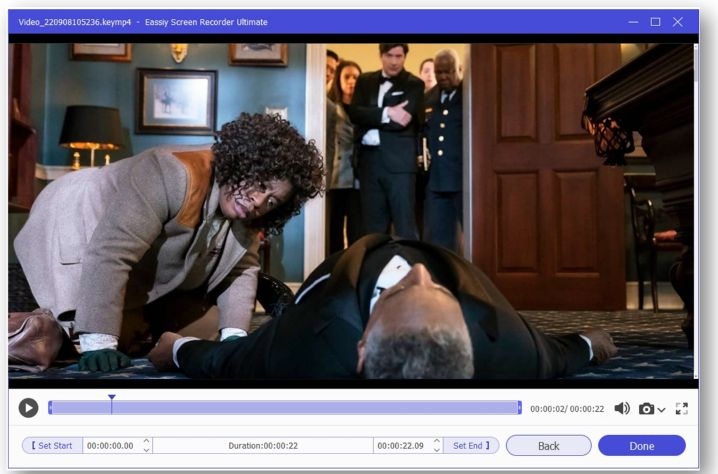Click the 00:00:02/ 00:00:22 time readout
Screen dimensions: 718x474
point(567,409)
